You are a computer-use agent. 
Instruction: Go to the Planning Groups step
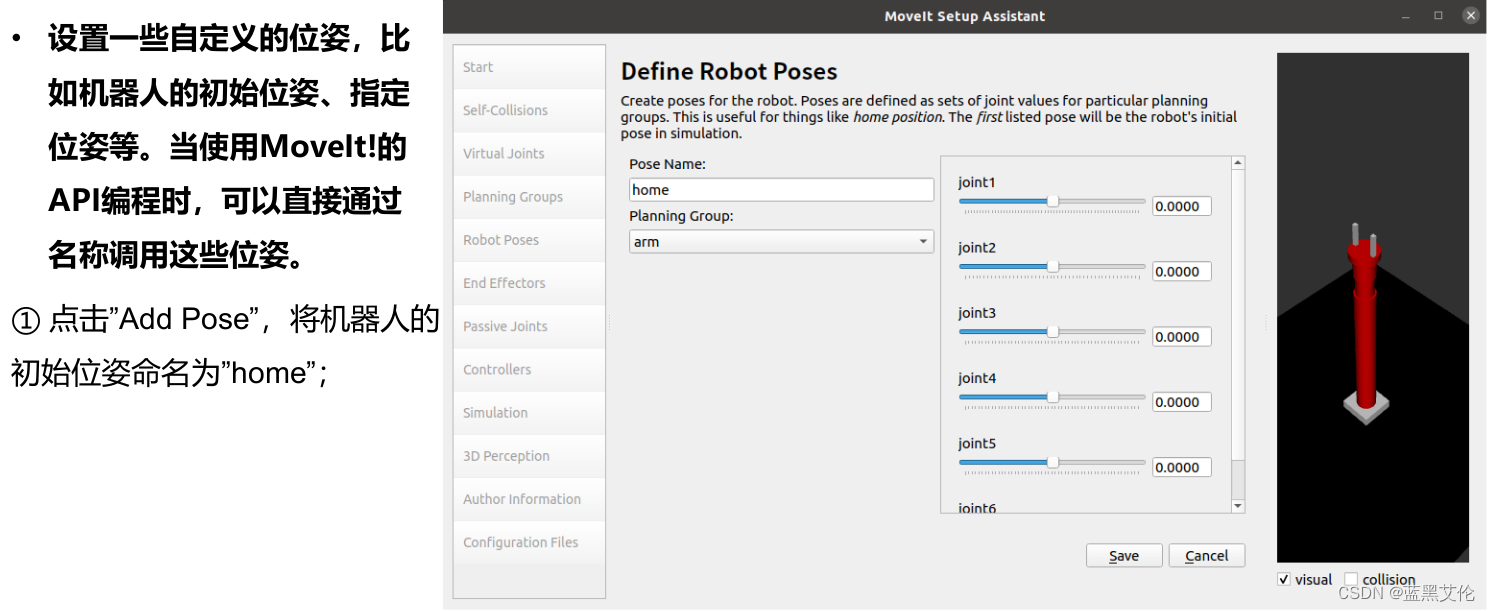pyautogui.click(x=513, y=197)
